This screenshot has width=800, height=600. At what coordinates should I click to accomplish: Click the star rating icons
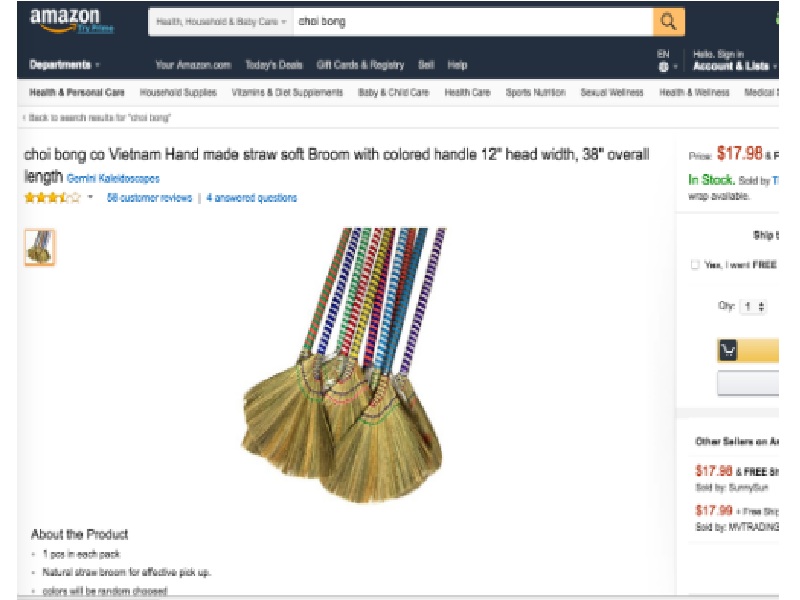53,197
